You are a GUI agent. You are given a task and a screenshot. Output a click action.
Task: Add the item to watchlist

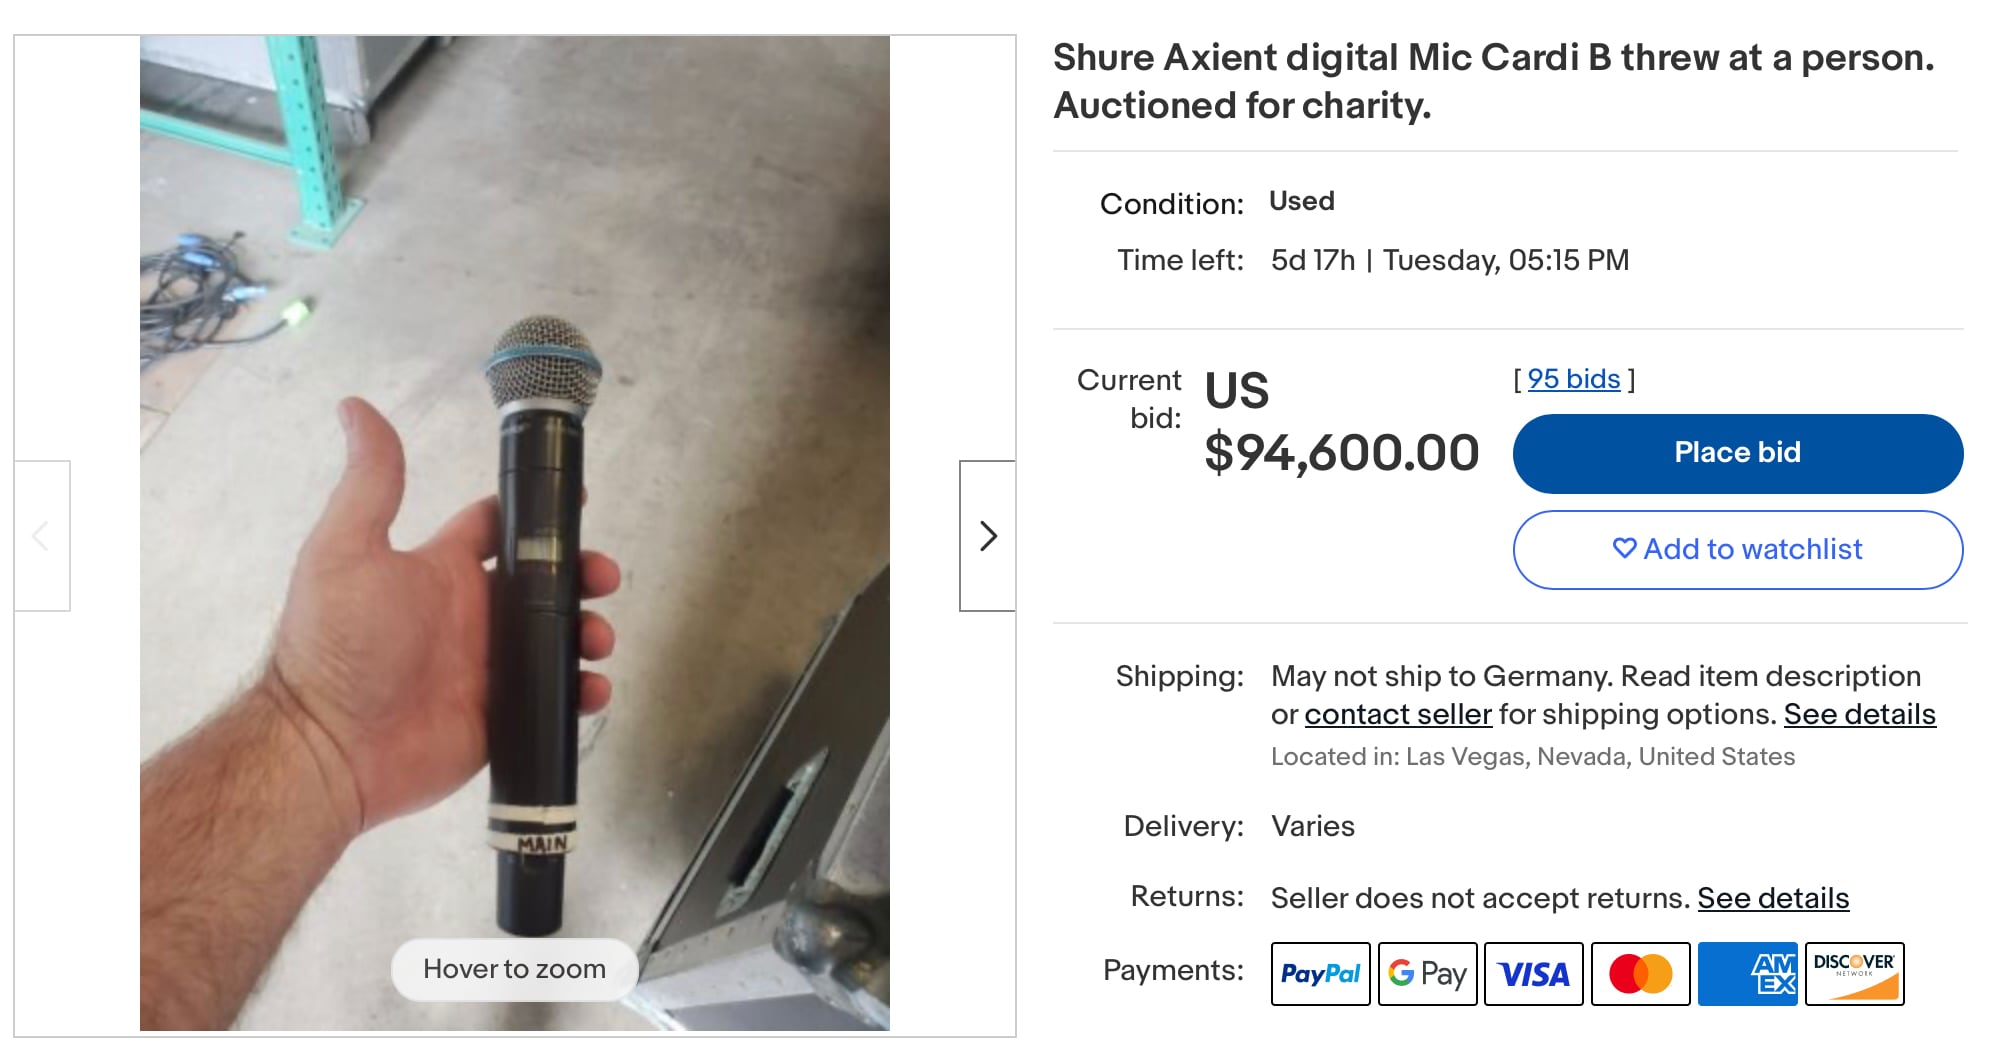click(x=1737, y=549)
